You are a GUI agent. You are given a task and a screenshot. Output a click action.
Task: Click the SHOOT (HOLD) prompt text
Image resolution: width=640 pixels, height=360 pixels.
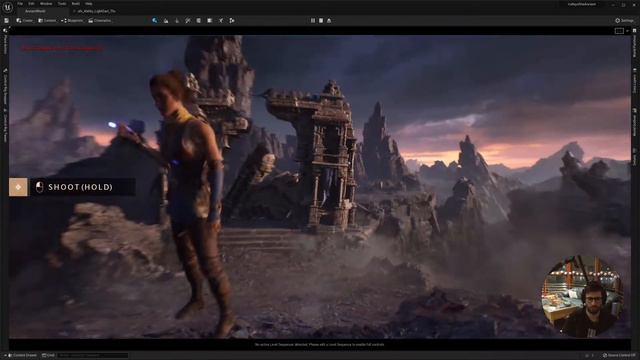(80, 187)
